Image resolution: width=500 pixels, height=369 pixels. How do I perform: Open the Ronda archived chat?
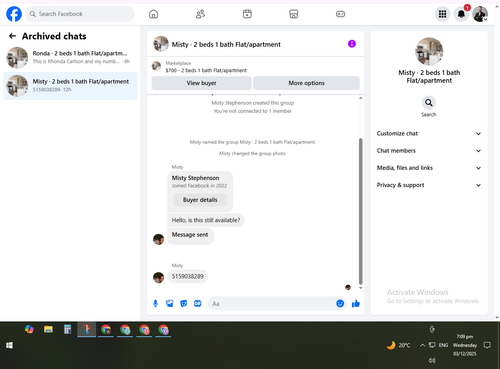tap(70, 57)
